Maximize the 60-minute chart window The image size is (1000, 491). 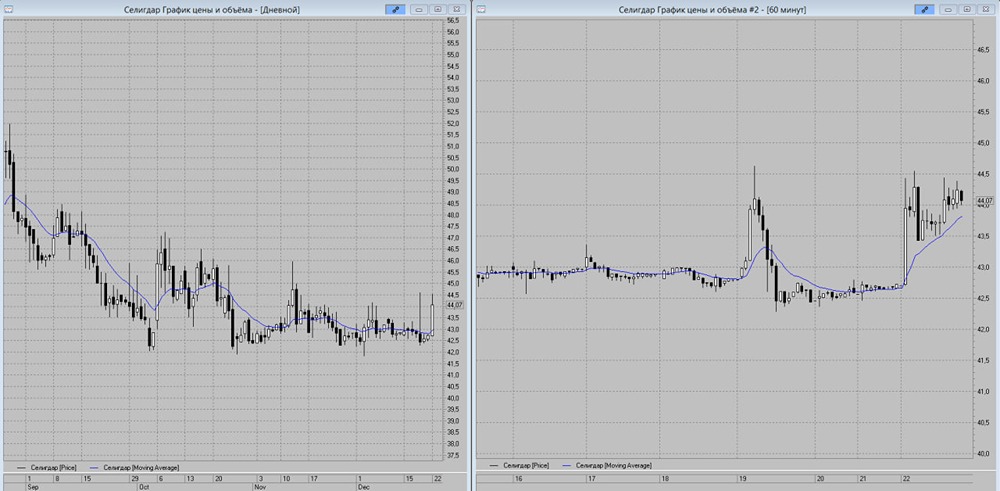point(968,9)
